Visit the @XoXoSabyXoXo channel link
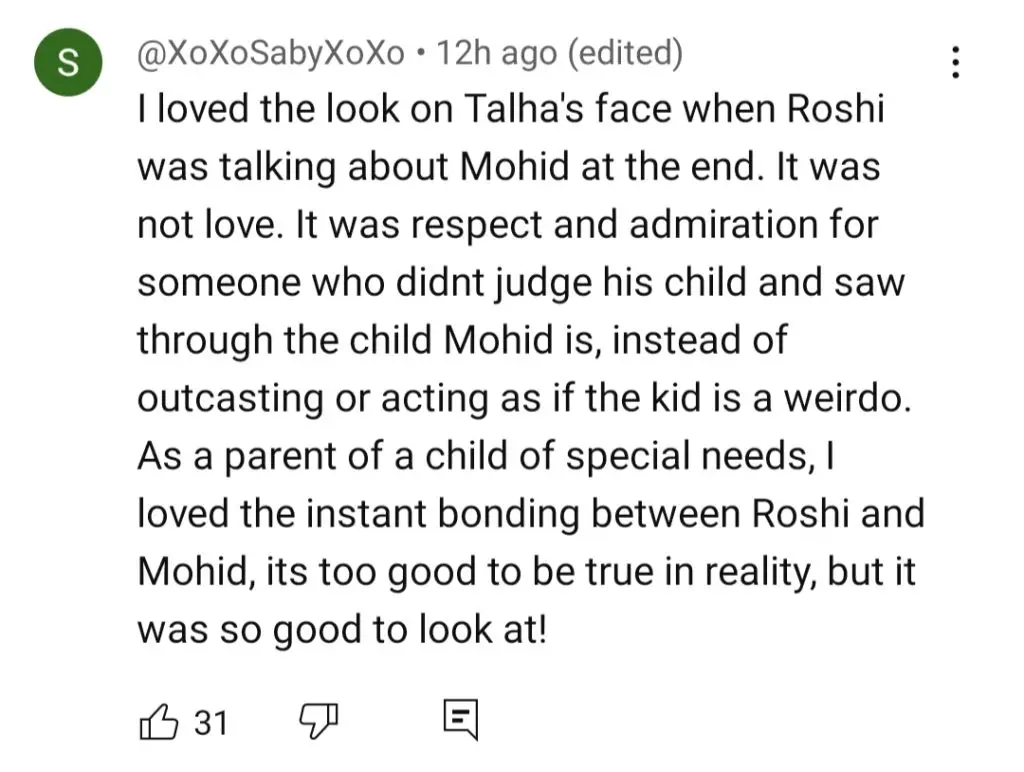The image size is (1024, 772). point(271,52)
